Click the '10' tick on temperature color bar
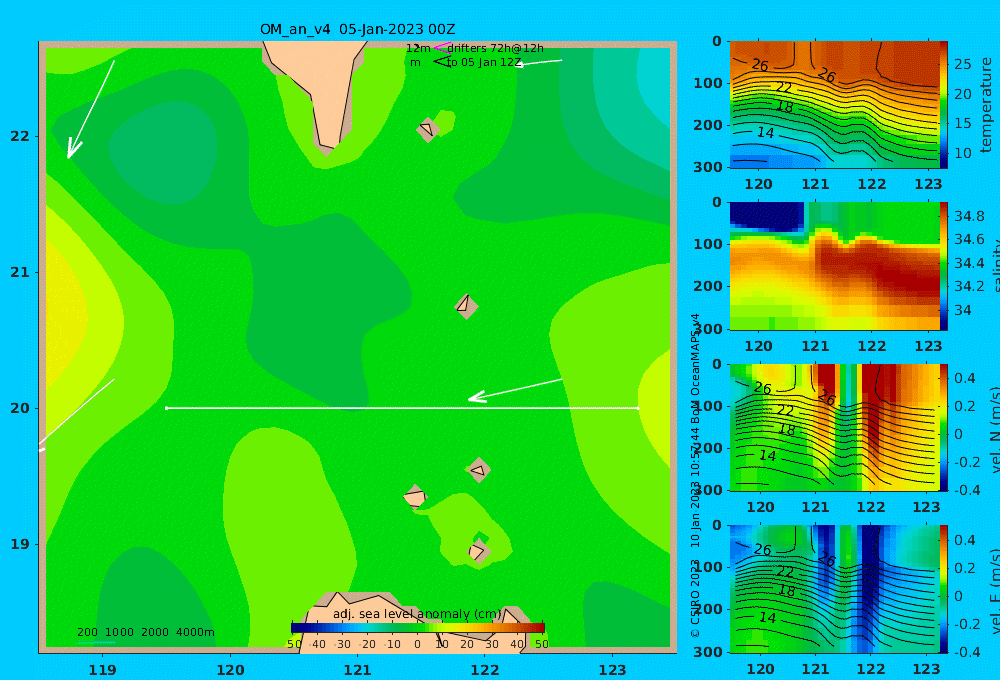The width and height of the screenshot is (1000, 680). 962,153
